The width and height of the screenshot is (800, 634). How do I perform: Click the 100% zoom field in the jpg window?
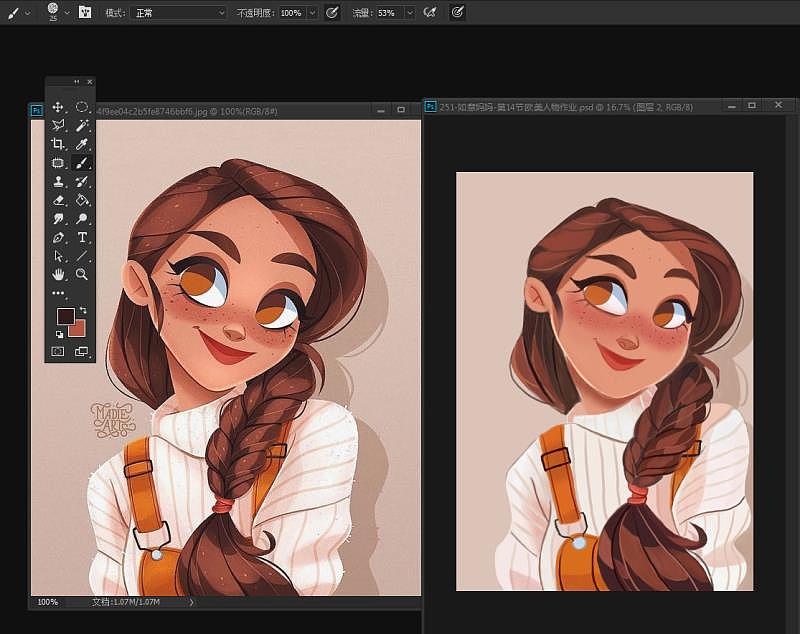(47, 602)
